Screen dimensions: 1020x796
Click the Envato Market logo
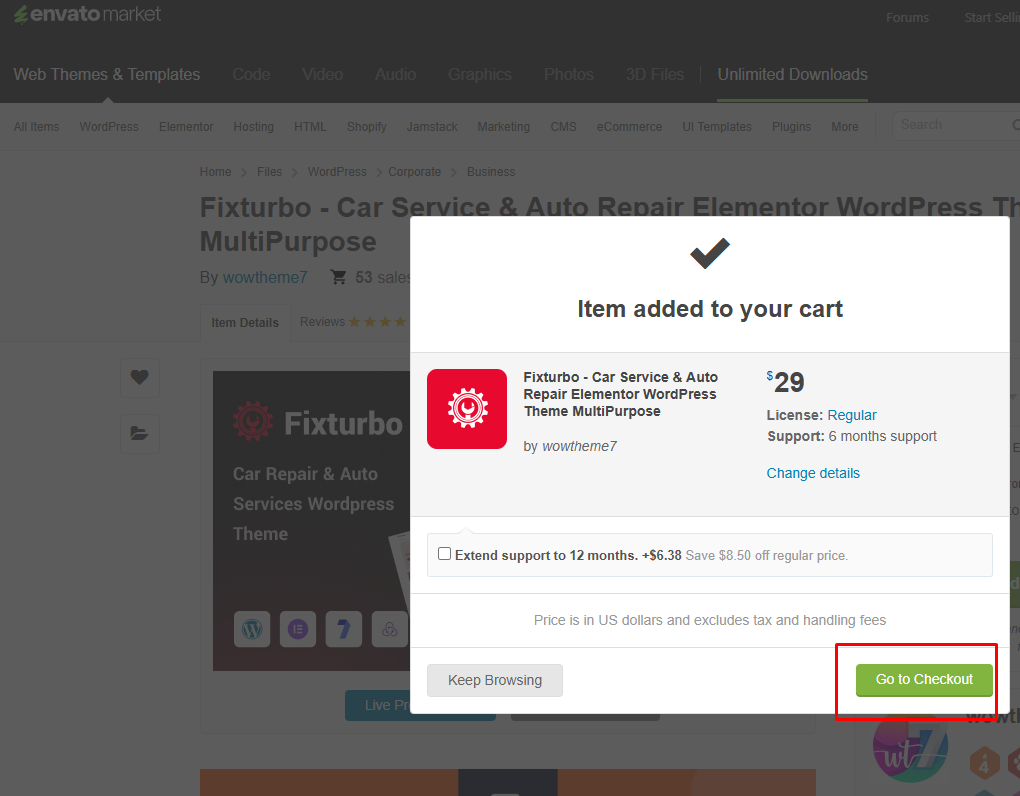pos(87,14)
